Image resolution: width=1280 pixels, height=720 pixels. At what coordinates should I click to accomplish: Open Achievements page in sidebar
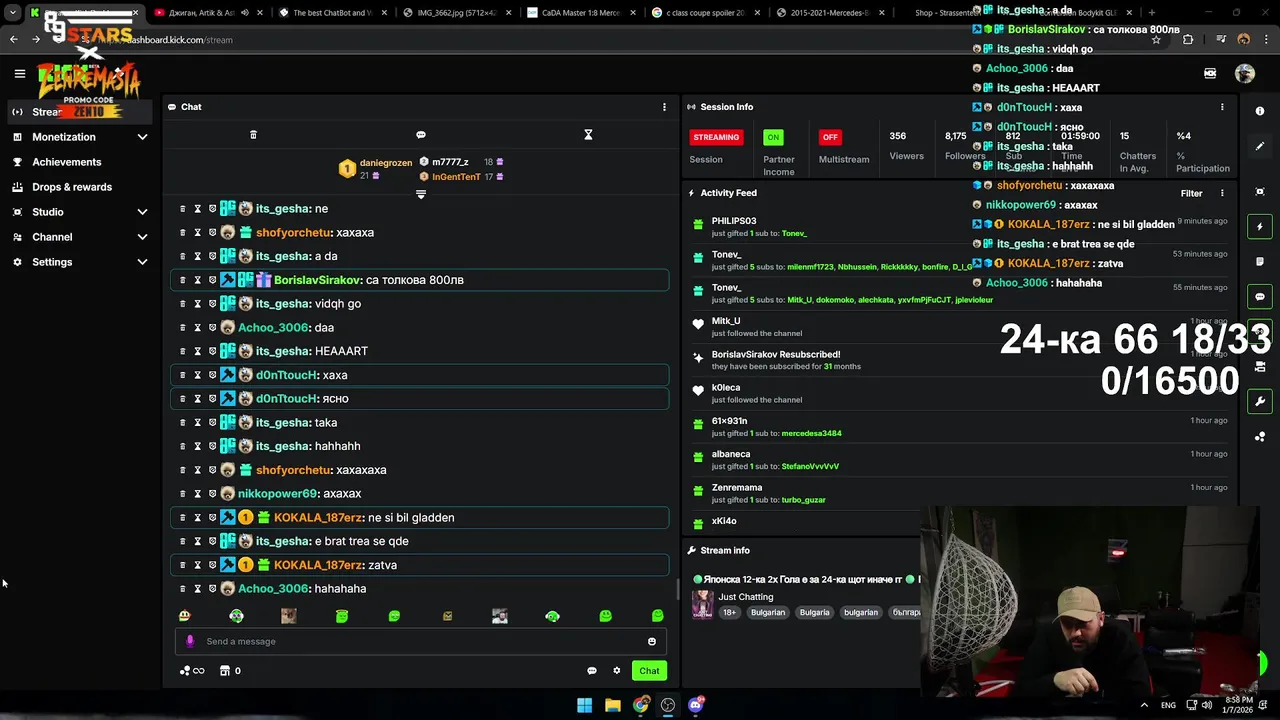(66, 162)
